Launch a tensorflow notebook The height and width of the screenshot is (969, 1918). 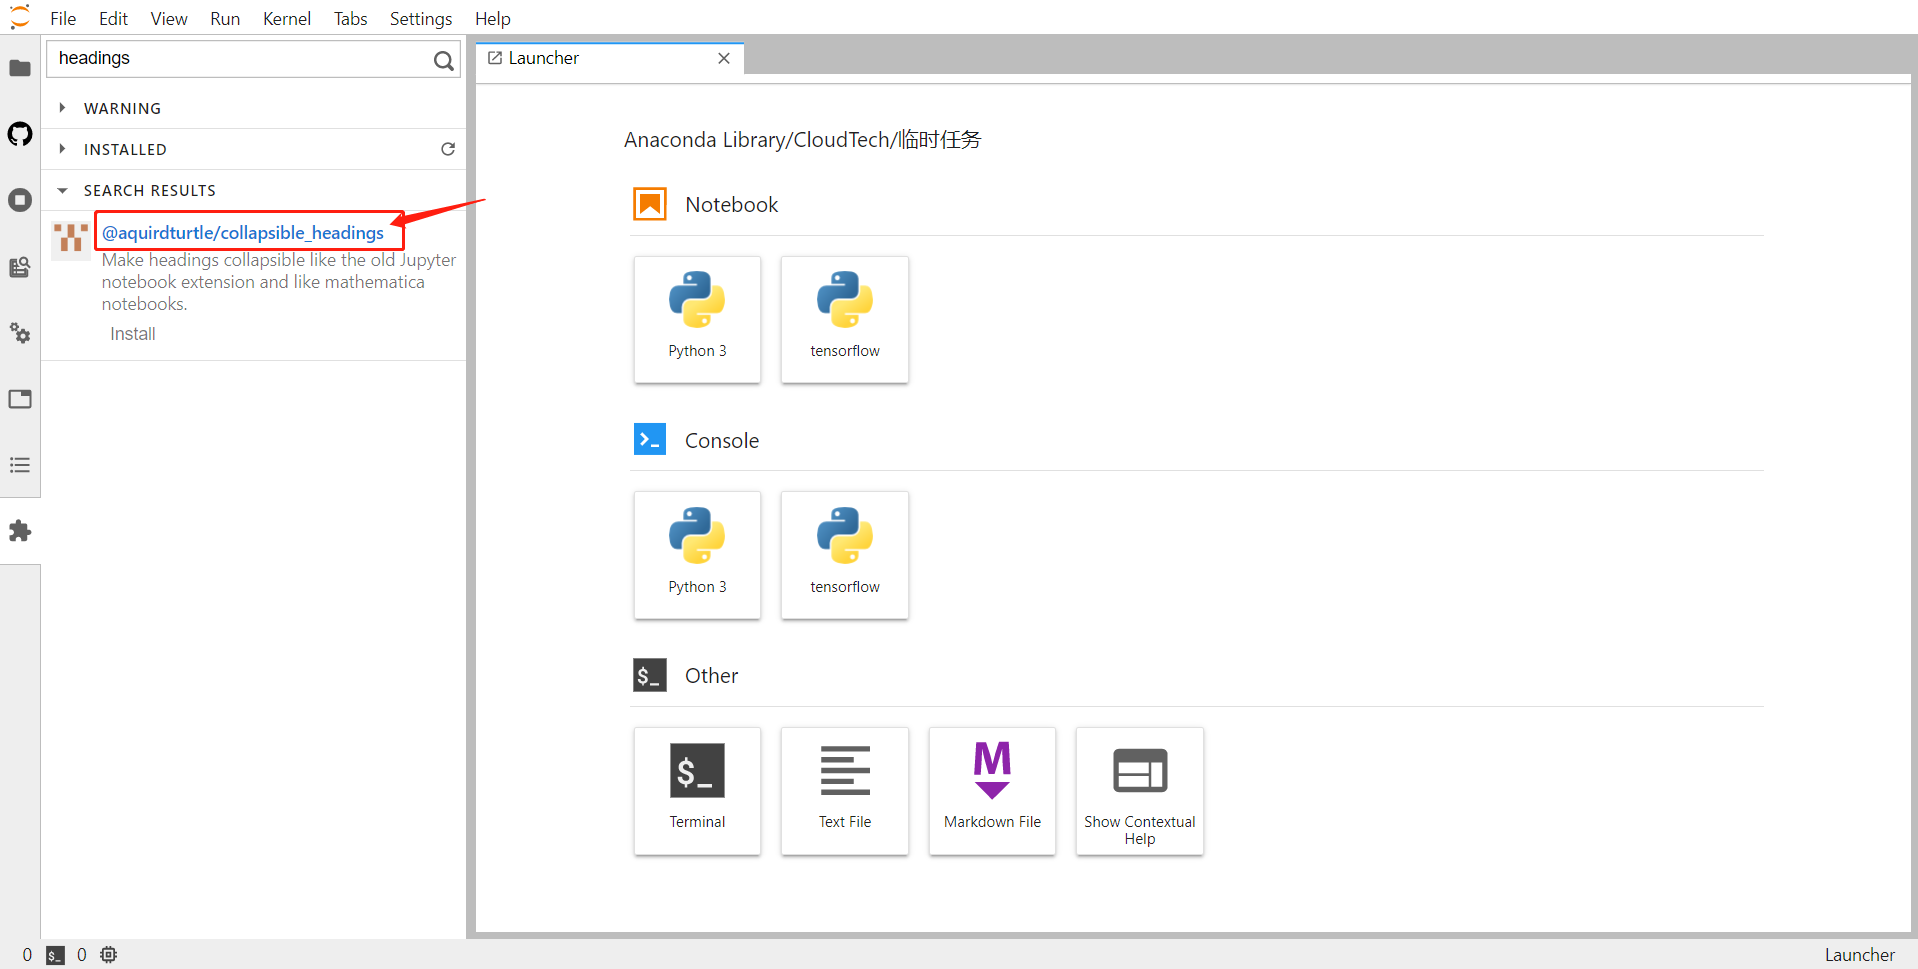pyautogui.click(x=845, y=319)
